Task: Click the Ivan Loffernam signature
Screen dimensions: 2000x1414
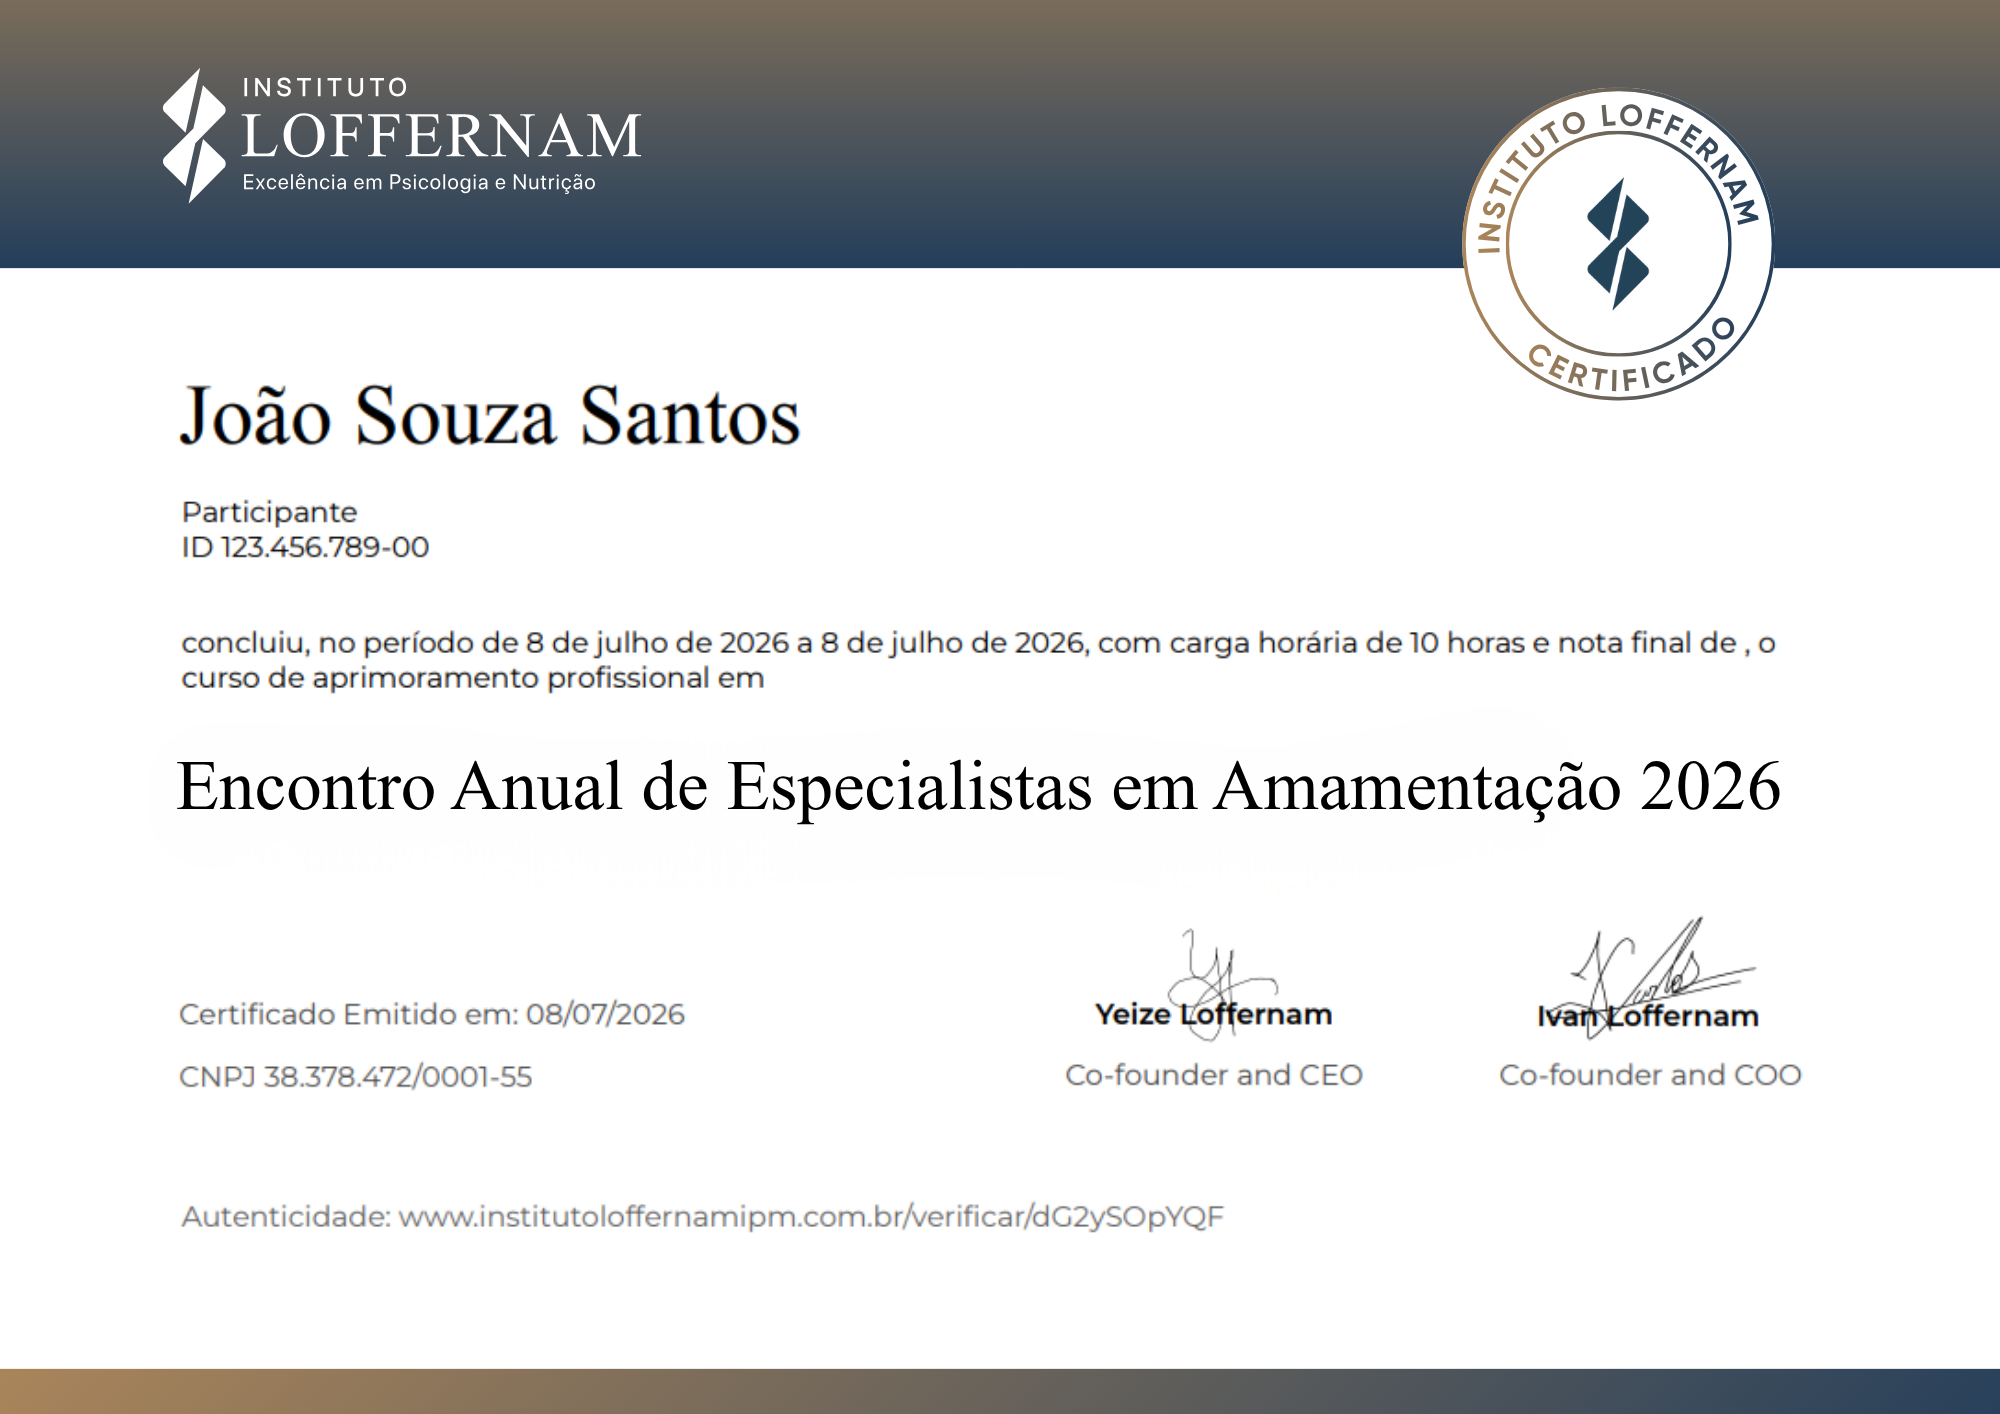Action: tap(1650, 980)
